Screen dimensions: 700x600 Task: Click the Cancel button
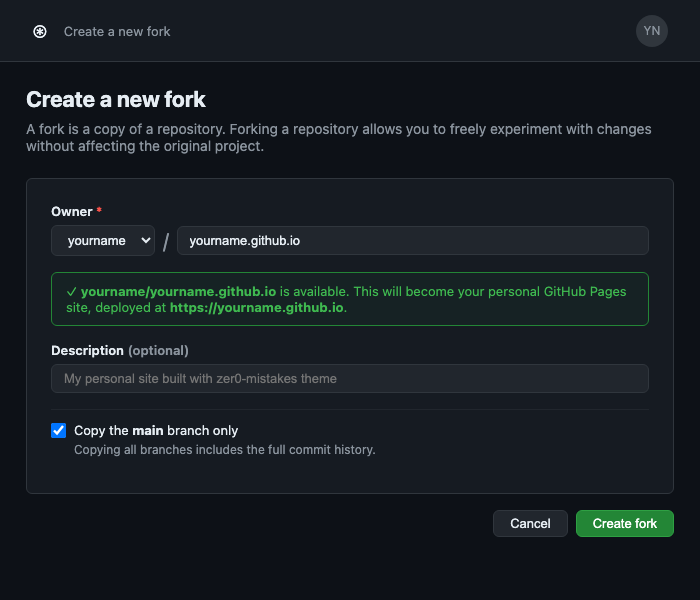pyautogui.click(x=530, y=523)
